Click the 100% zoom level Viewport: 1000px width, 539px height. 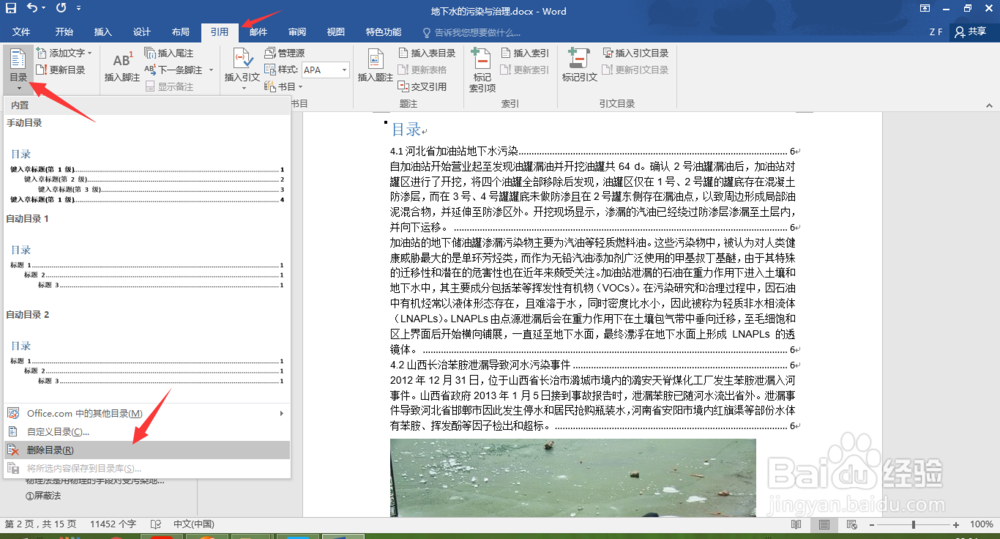tap(981, 524)
